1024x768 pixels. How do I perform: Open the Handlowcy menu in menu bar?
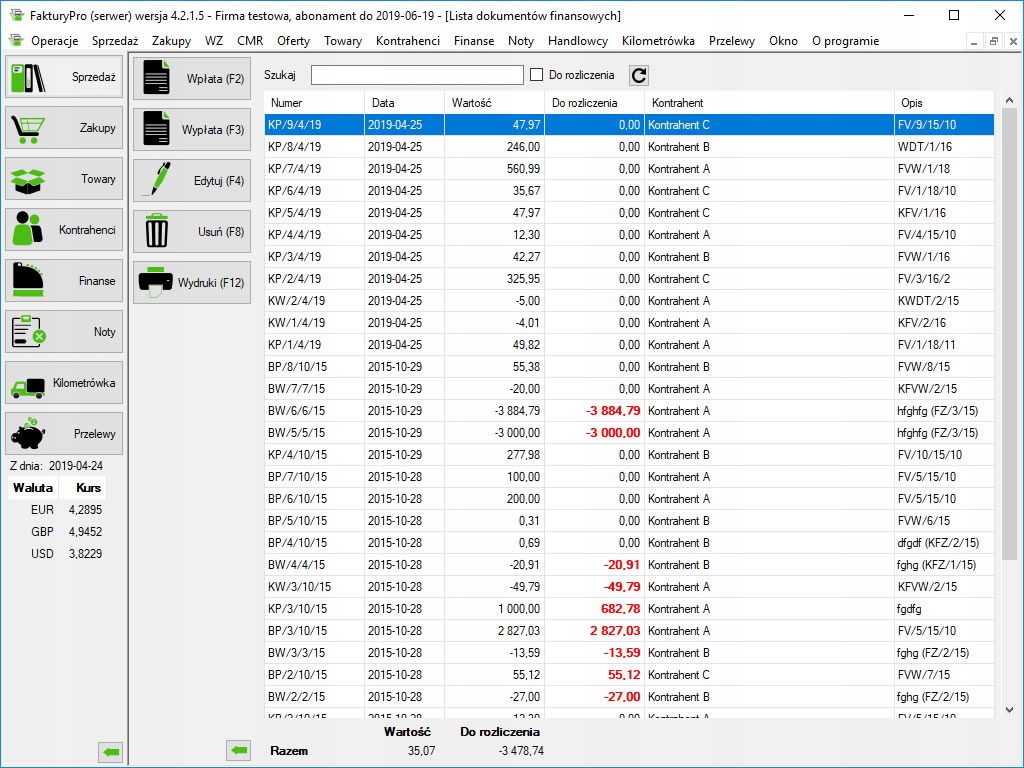pos(577,41)
